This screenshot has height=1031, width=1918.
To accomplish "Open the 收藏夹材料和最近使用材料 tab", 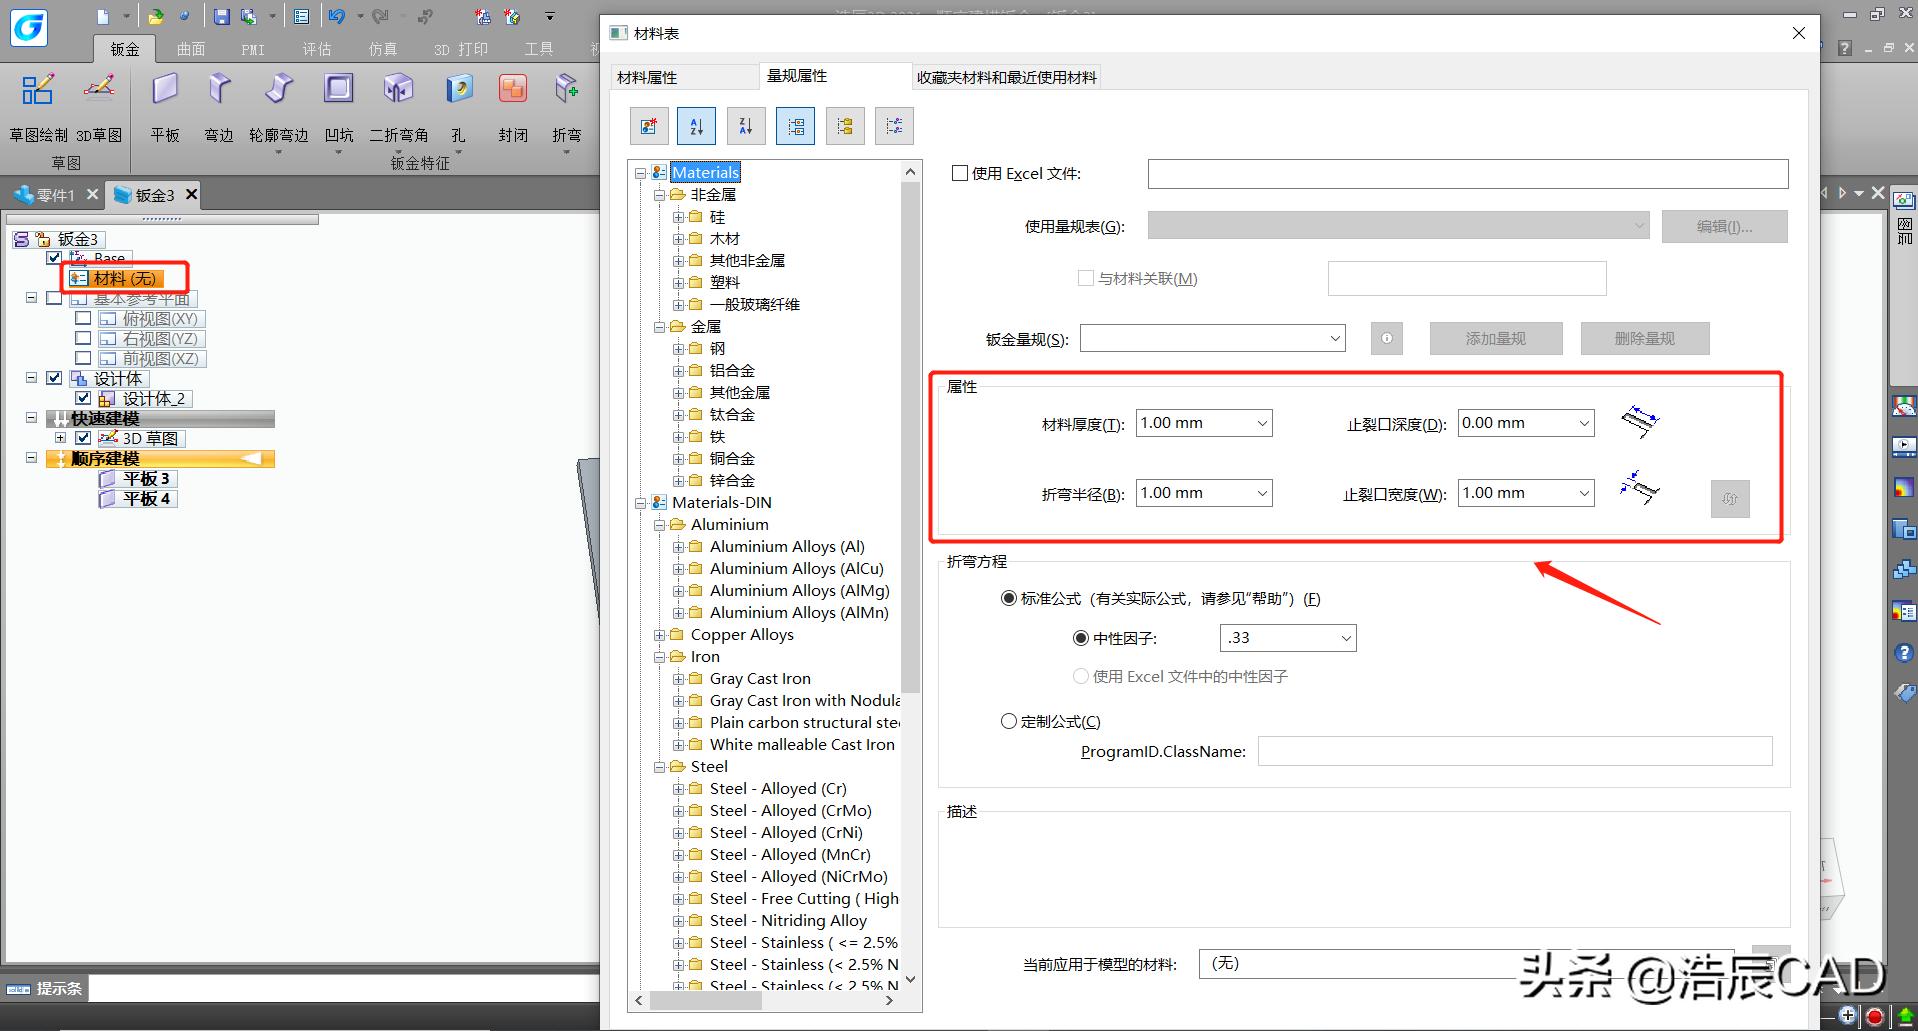I will (1005, 76).
